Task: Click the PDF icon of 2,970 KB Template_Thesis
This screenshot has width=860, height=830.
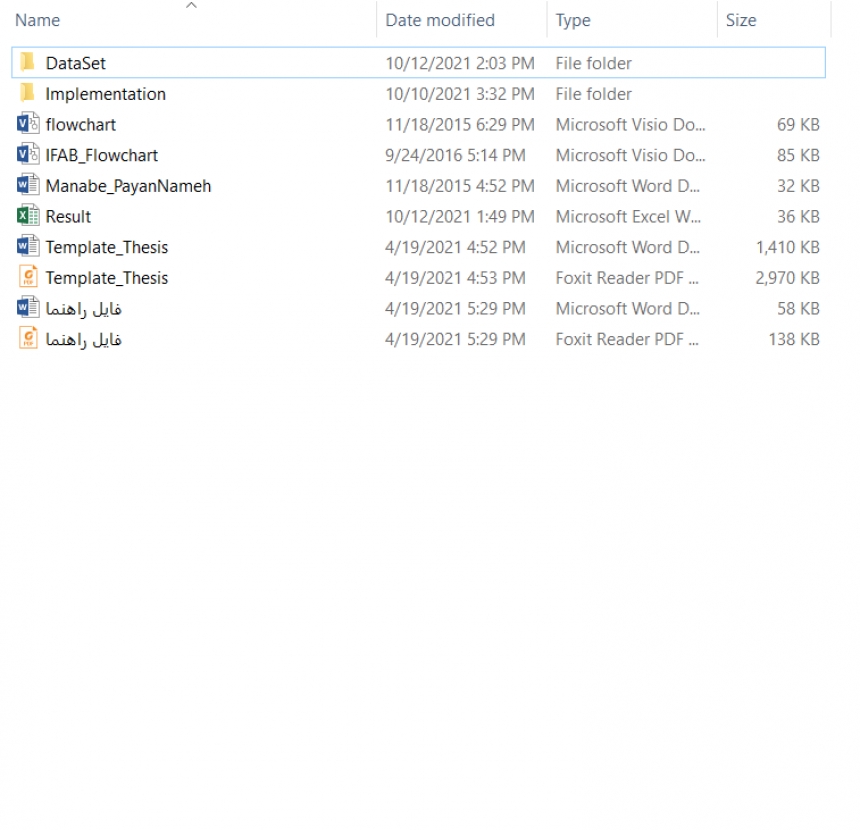Action: point(28,278)
